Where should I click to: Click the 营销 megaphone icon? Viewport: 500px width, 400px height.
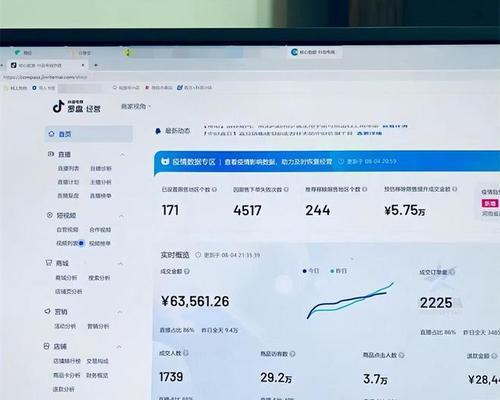[47, 311]
